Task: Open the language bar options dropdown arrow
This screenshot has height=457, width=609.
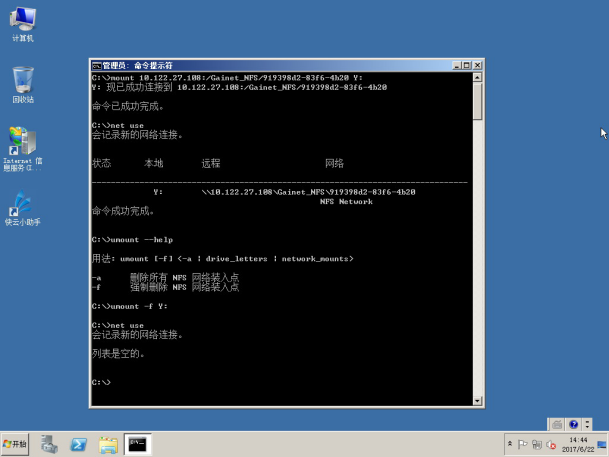Action: [x=588, y=424]
